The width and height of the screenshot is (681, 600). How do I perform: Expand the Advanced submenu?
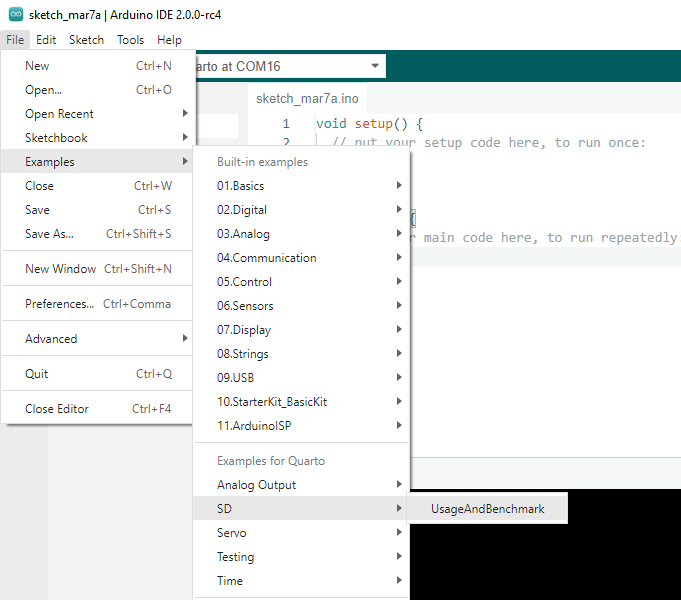point(51,339)
